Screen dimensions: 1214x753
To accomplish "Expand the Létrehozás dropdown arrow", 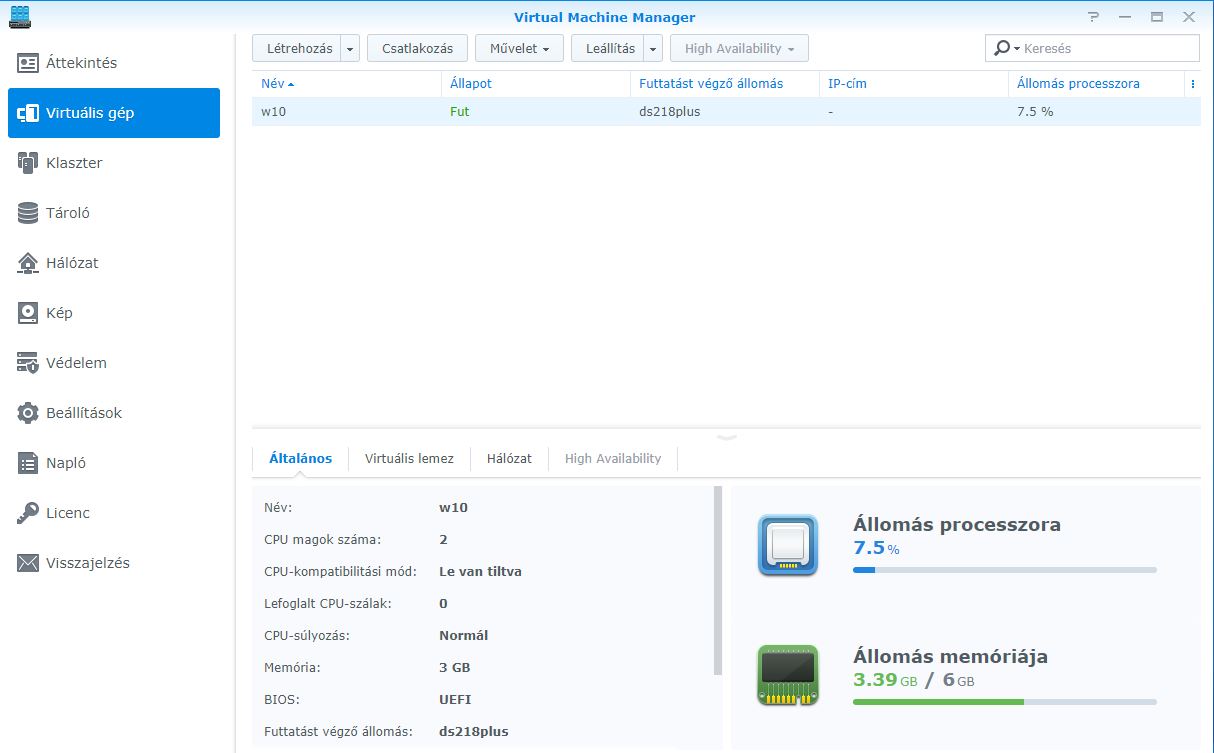I will [x=350, y=49].
